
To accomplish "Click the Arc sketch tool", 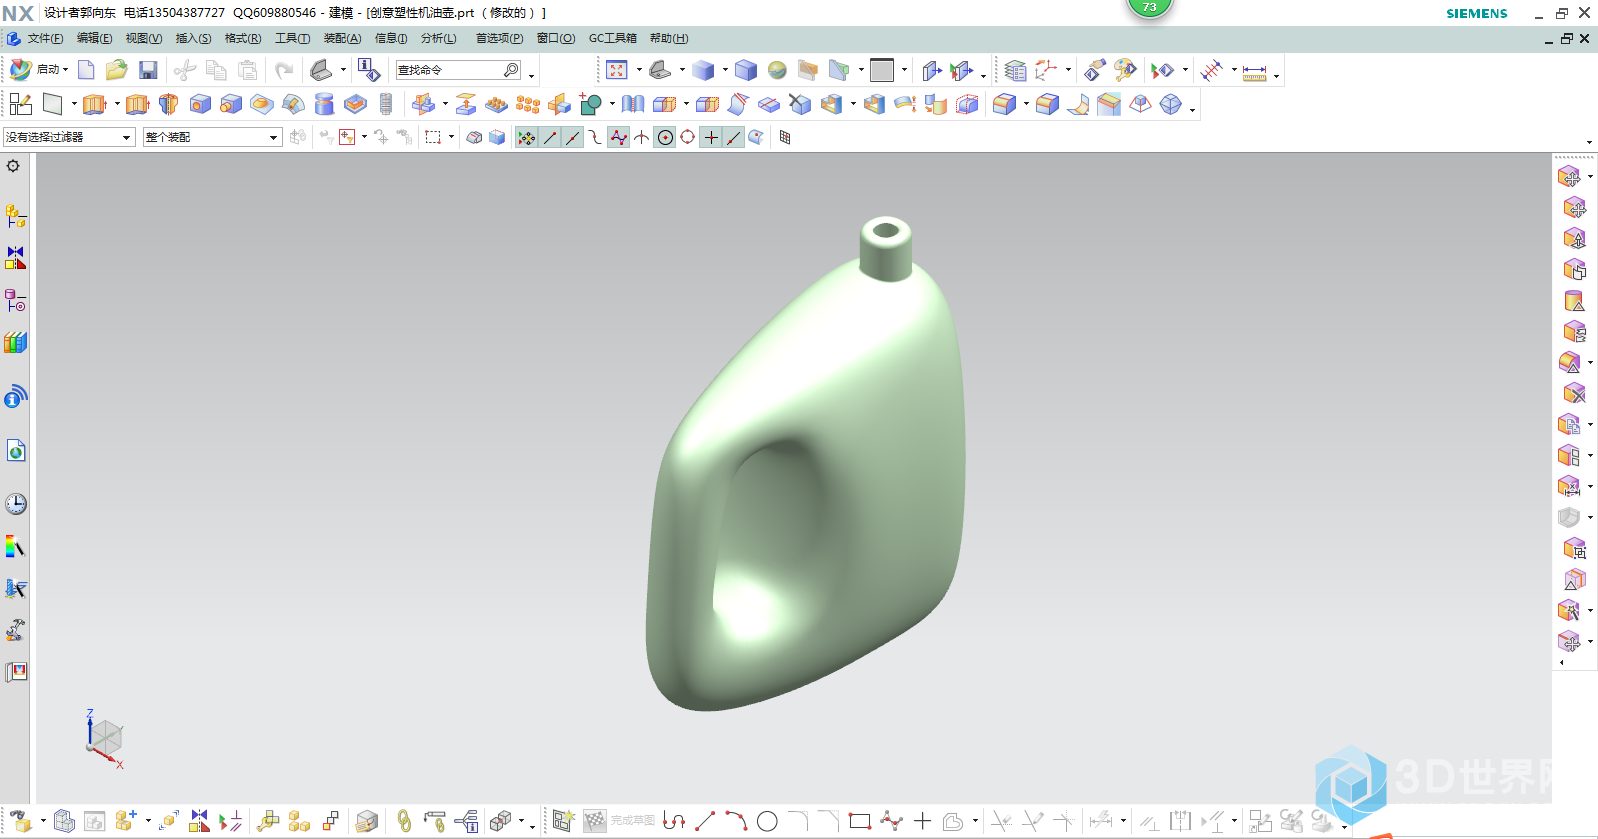I will point(736,821).
